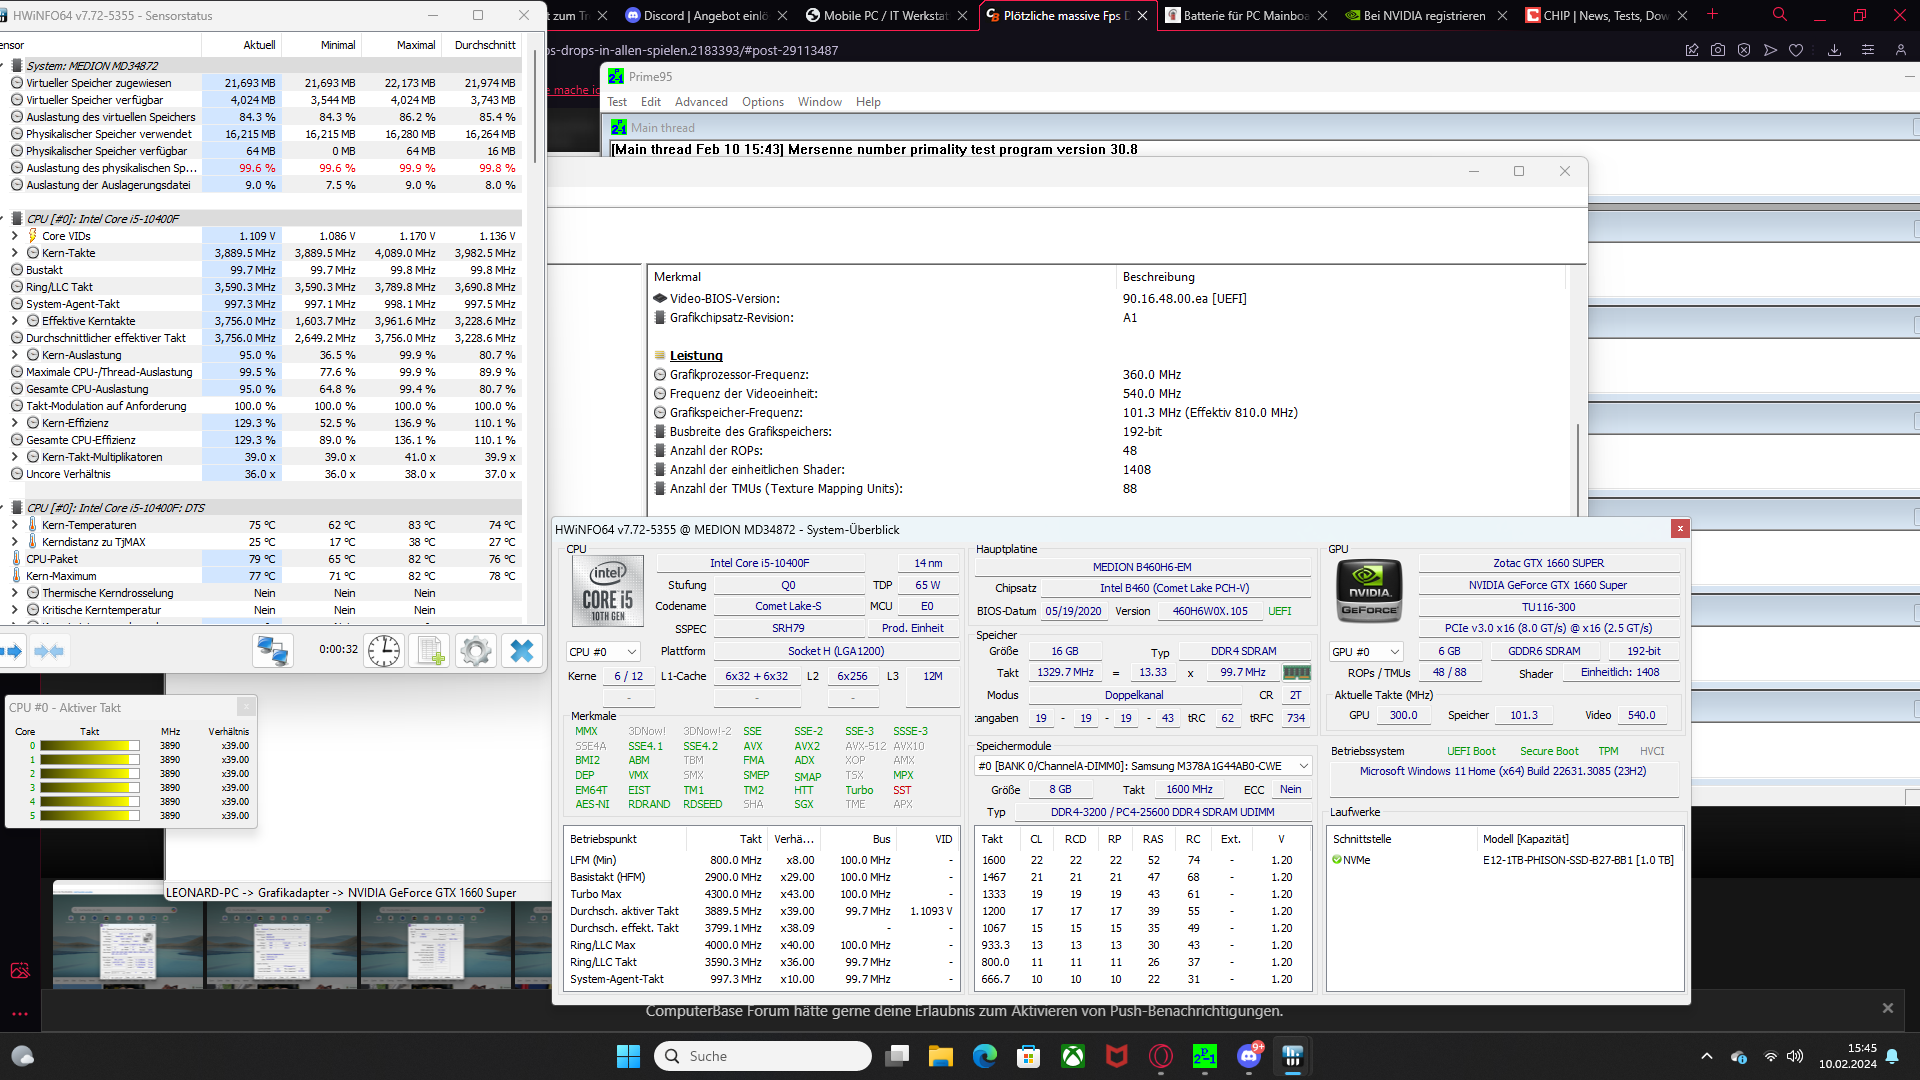Click the heart bookmark icon in address bar
The width and height of the screenshot is (1920, 1080).
pos(1796,50)
